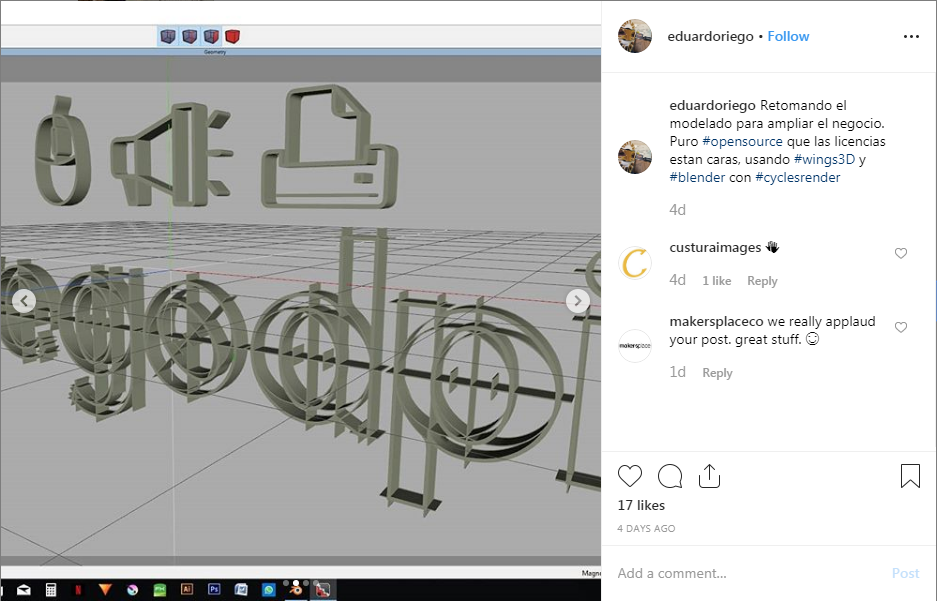Open the 4 DAYS AGO timestamp
The width and height of the screenshot is (937, 601).
pos(646,529)
